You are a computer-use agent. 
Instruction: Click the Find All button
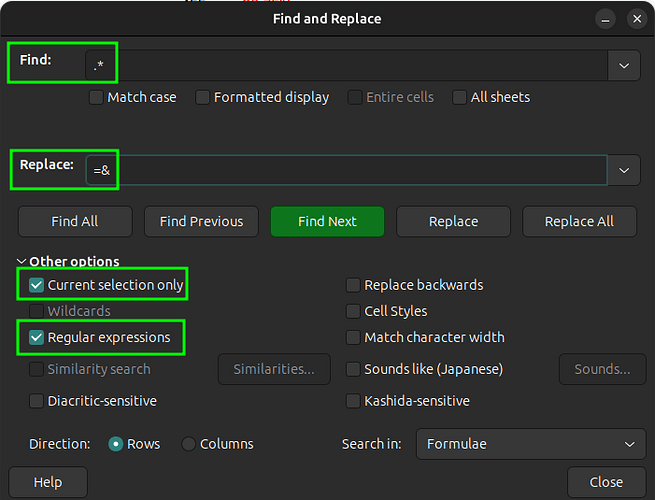click(75, 221)
